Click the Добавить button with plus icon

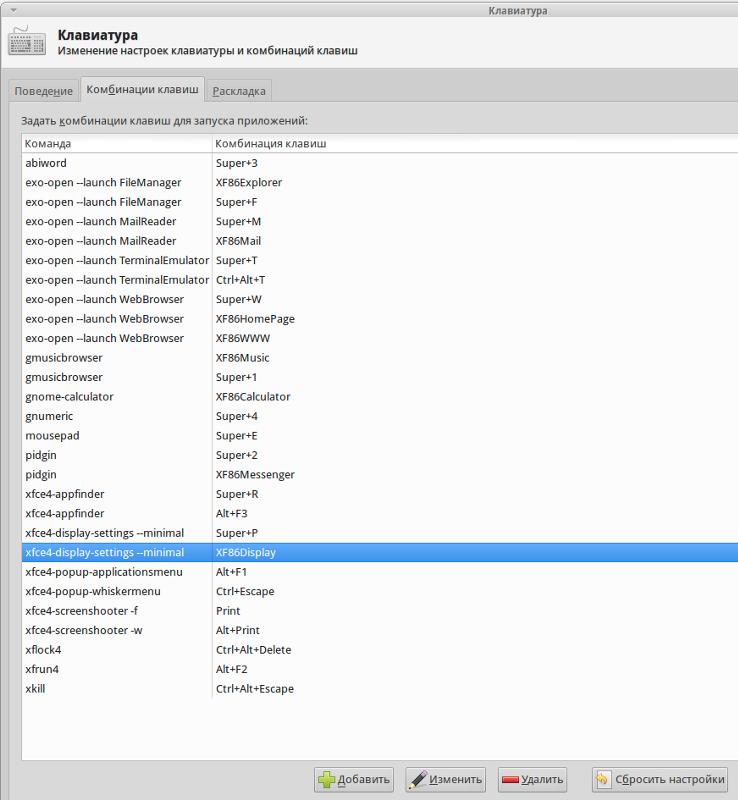(354, 780)
